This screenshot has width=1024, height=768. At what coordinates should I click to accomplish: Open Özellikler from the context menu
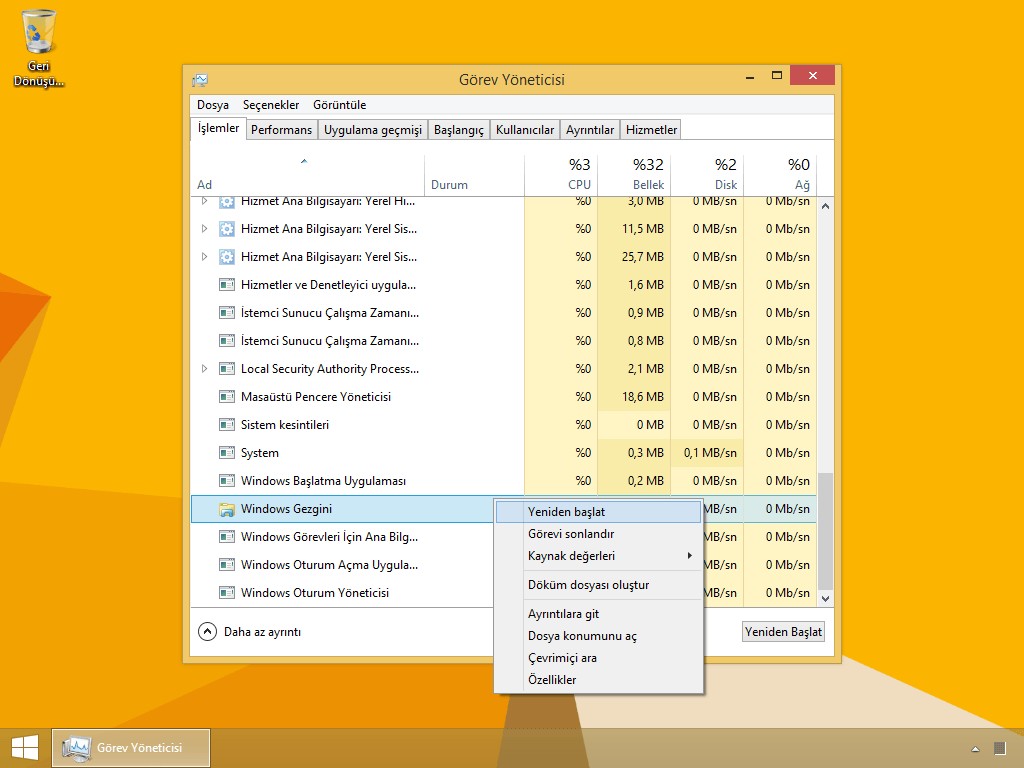point(599,680)
